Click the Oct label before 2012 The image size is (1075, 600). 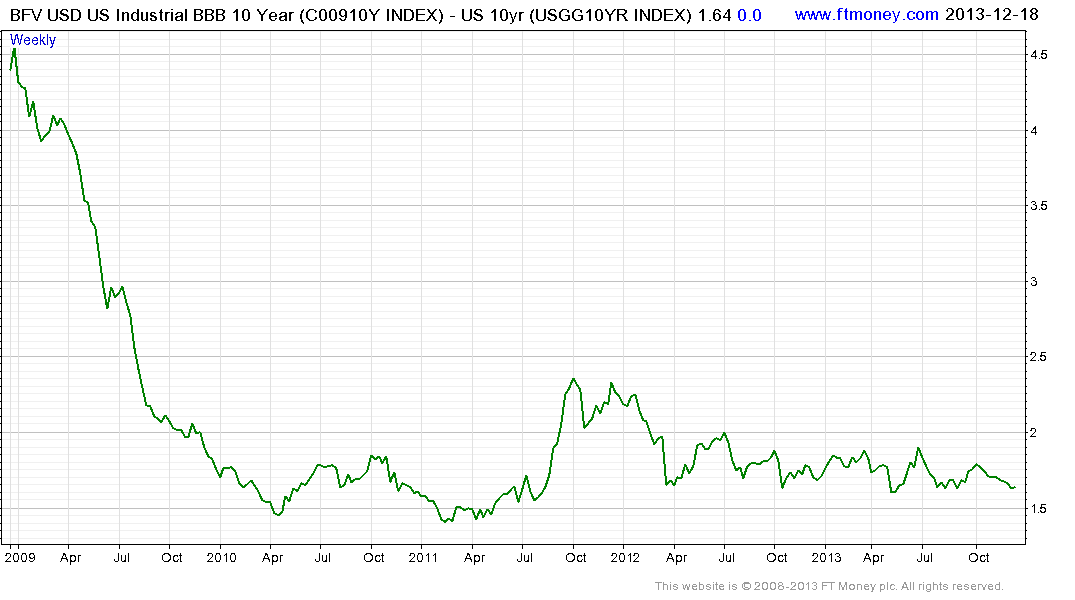click(x=575, y=557)
